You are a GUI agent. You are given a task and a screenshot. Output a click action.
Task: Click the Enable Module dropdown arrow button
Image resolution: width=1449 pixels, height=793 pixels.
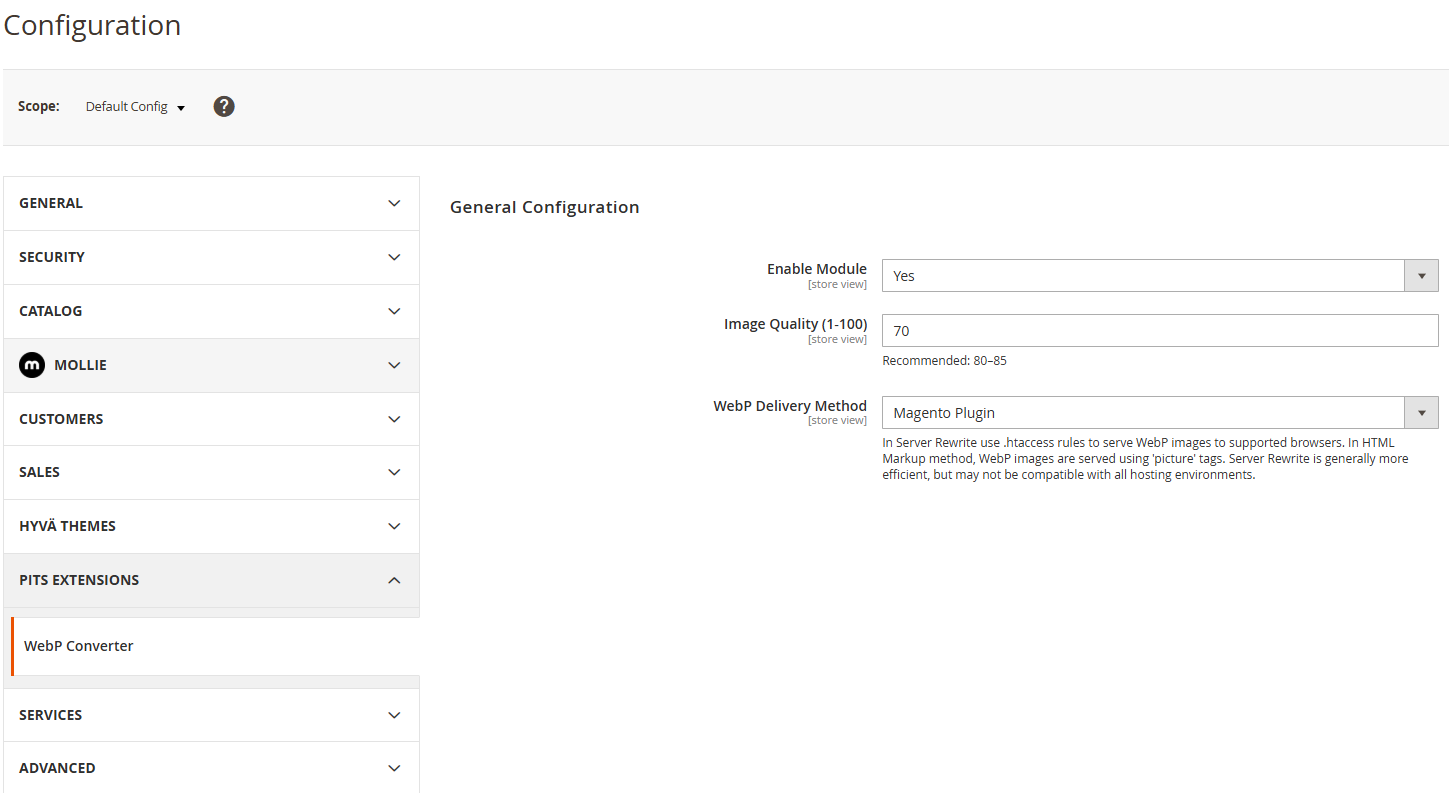[1421, 276]
